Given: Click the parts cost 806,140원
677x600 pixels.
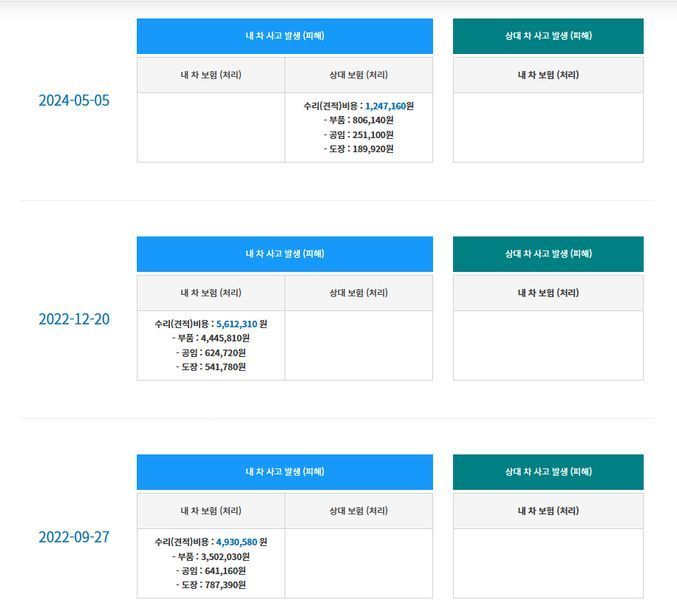Looking at the screenshot, I should pyautogui.click(x=373, y=120).
